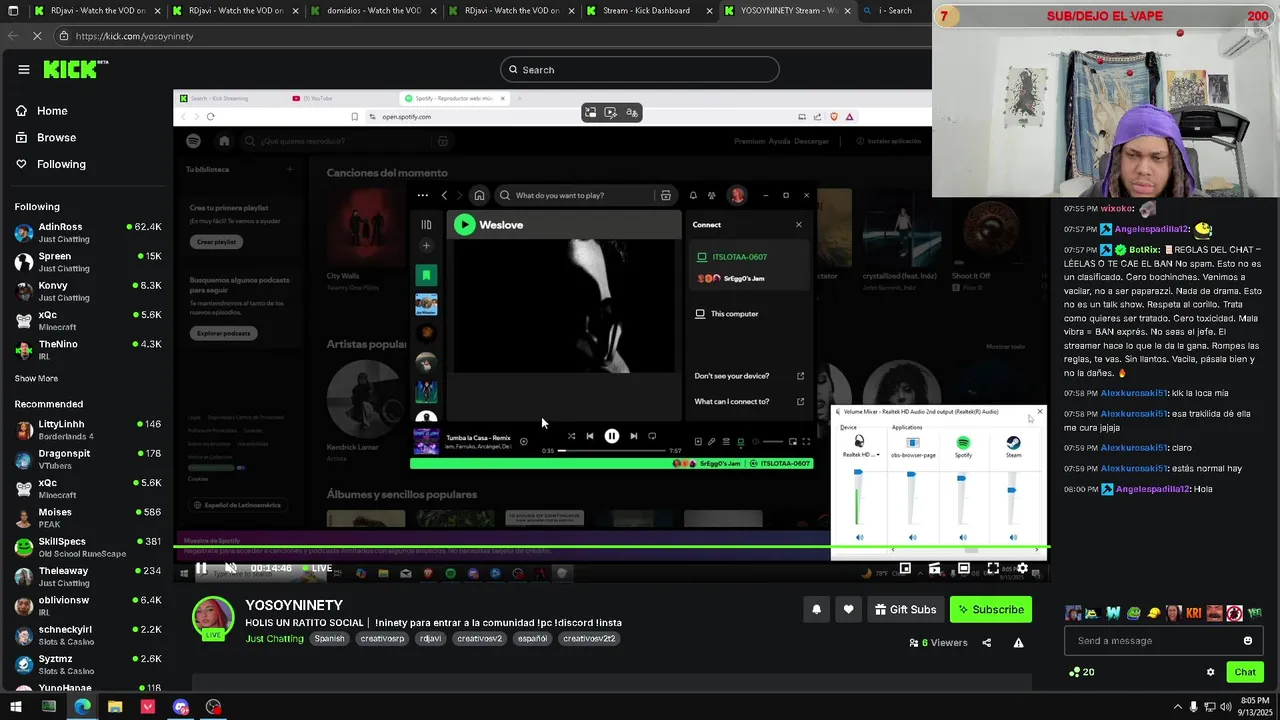The image size is (1280, 720).
Task: Click the browser back arrow
Action: (x=13, y=36)
